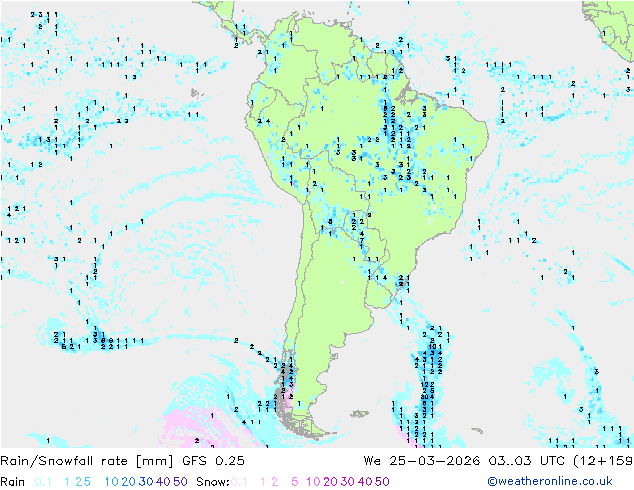Select the Rain legend 10 color value
This screenshot has width=634, height=490.
112,482
